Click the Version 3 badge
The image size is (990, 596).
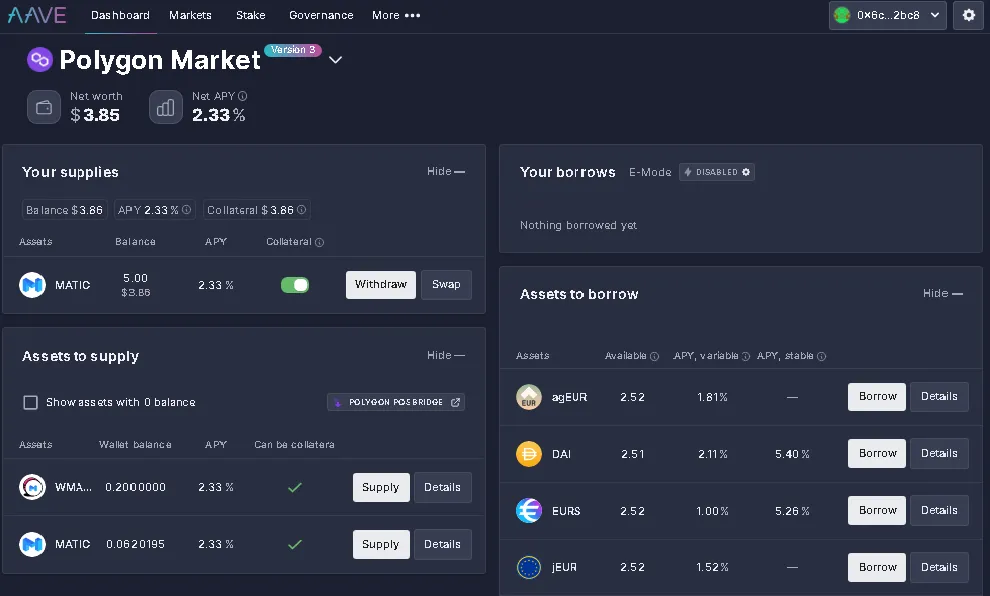pos(293,50)
